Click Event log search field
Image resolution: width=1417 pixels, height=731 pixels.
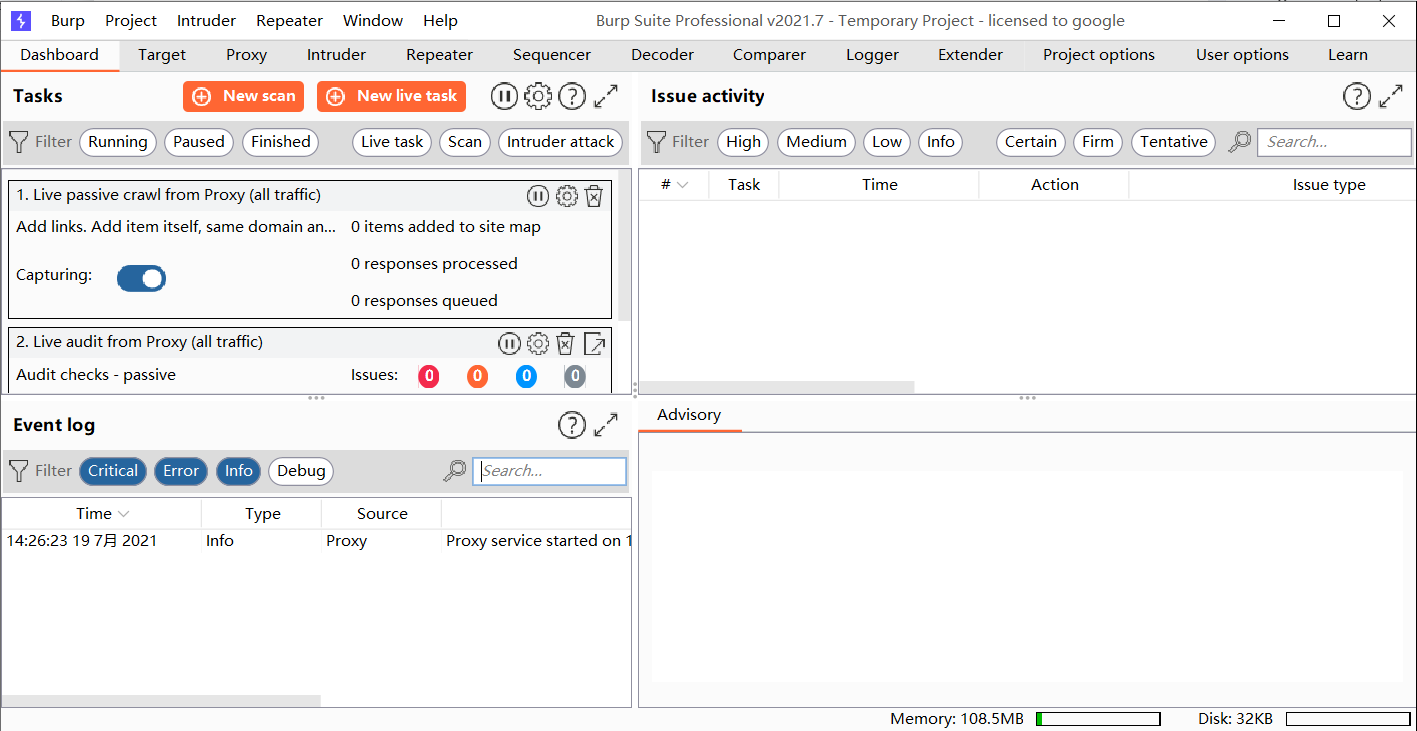click(x=550, y=471)
